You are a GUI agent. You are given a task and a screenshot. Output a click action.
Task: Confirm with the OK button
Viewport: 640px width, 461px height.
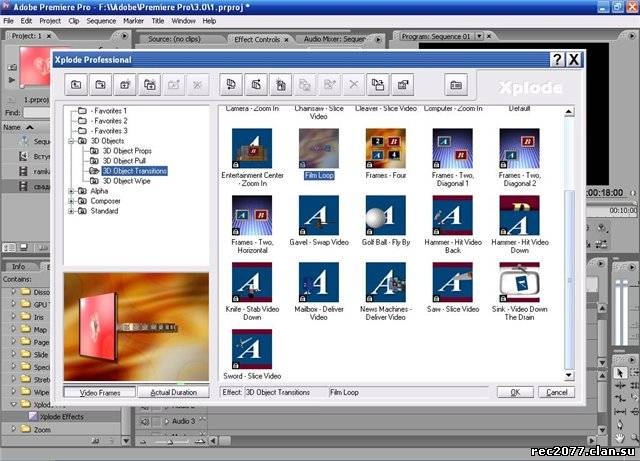515,392
